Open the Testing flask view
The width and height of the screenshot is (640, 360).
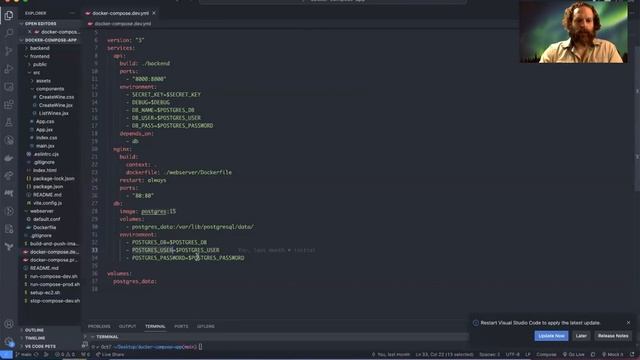click(x=9, y=122)
